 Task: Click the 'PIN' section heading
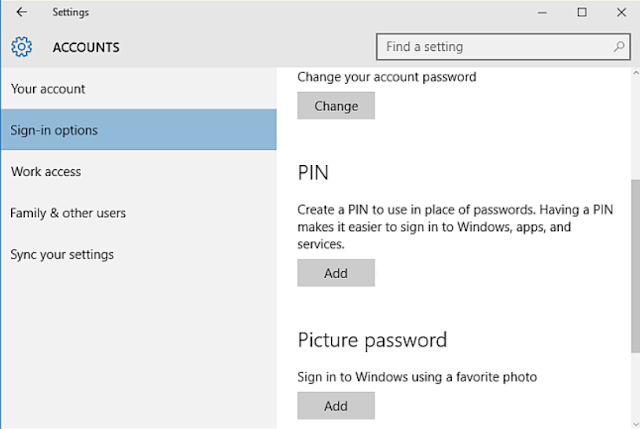313,172
